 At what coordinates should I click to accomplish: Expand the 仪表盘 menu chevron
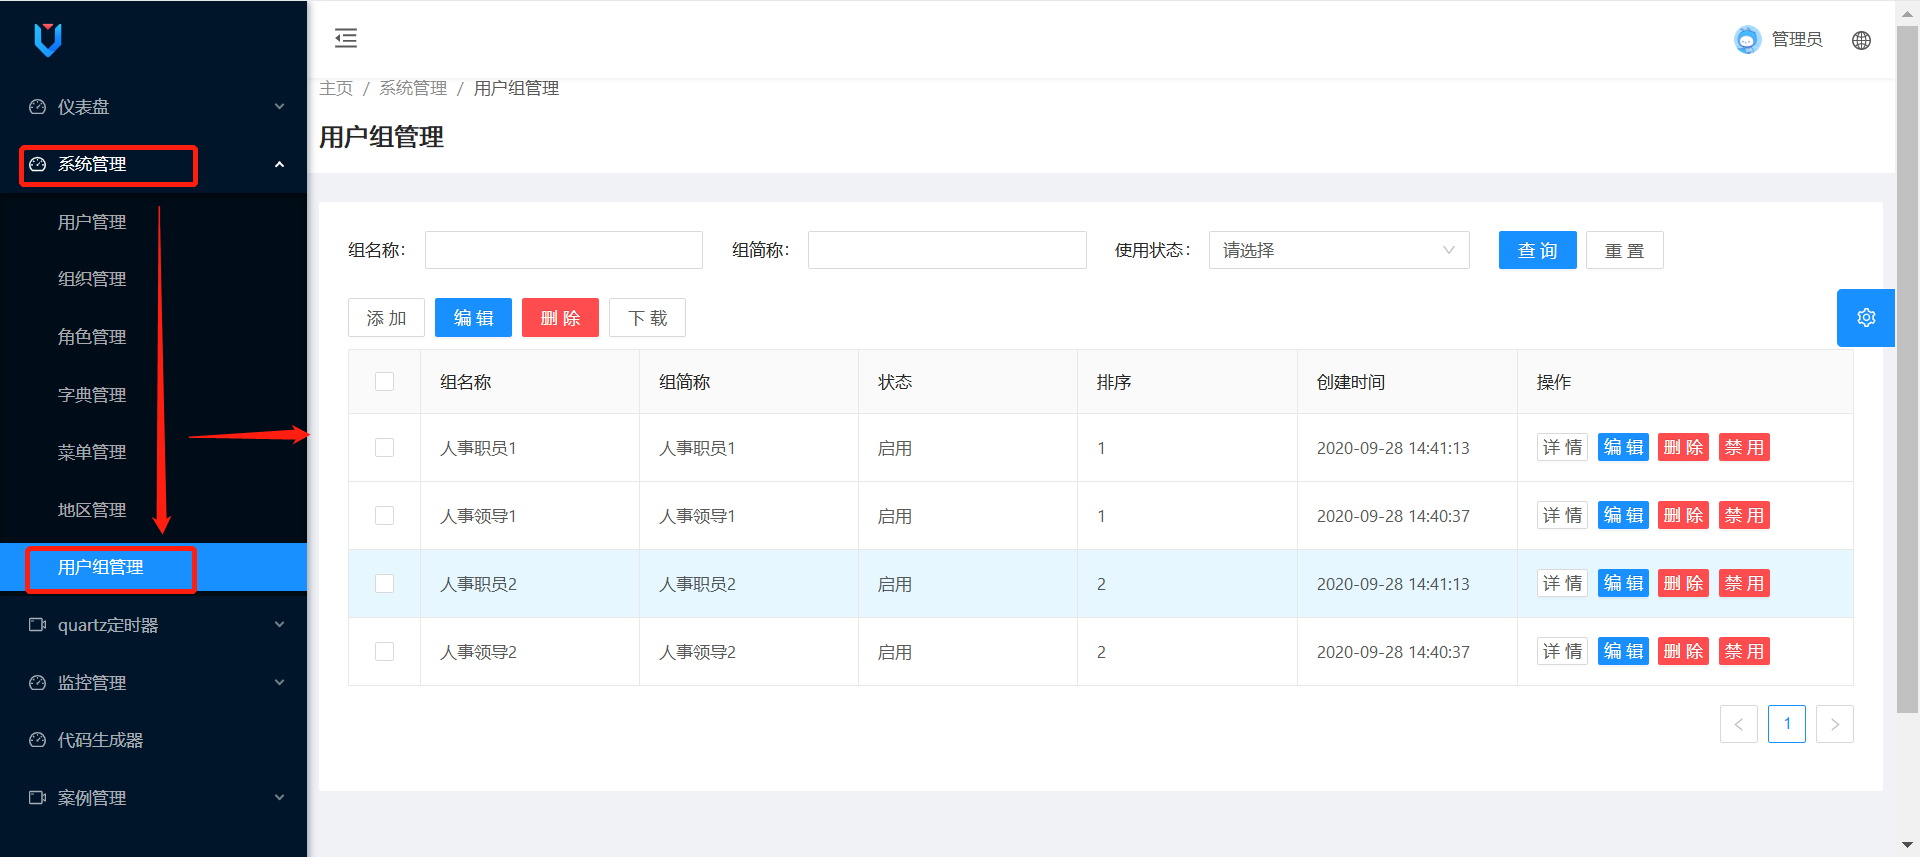point(280,107)
